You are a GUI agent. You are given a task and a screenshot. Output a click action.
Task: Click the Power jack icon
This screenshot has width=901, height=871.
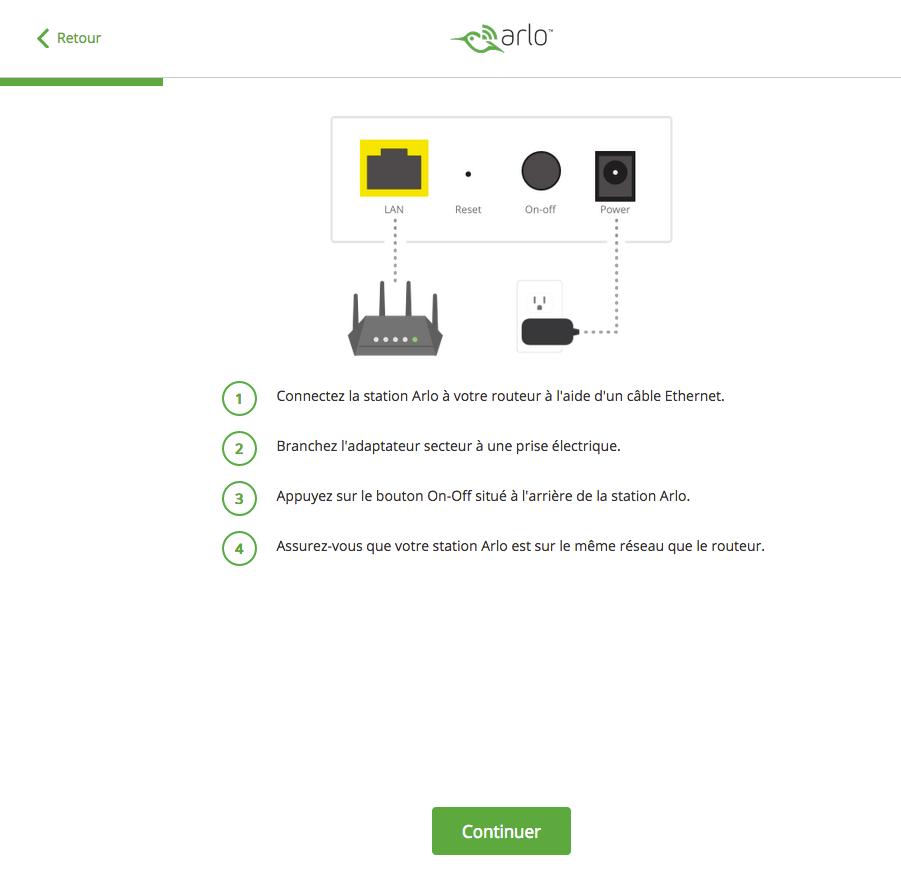coord(615,176)
